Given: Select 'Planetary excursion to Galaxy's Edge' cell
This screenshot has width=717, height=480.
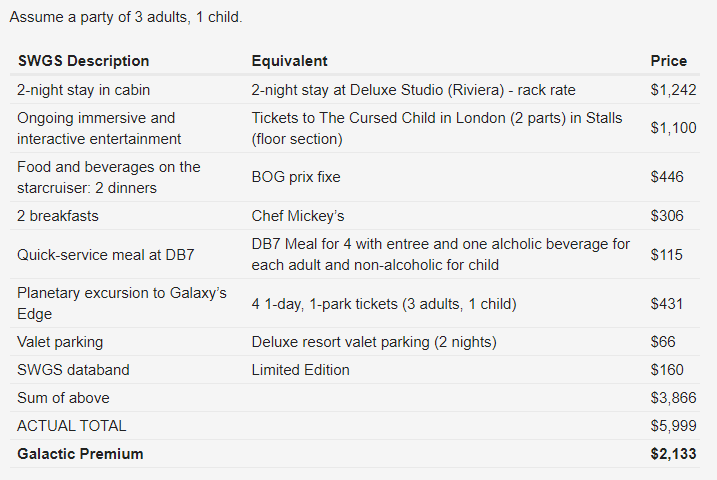Looking at the screenshot, I should click(x=122, y=304).
